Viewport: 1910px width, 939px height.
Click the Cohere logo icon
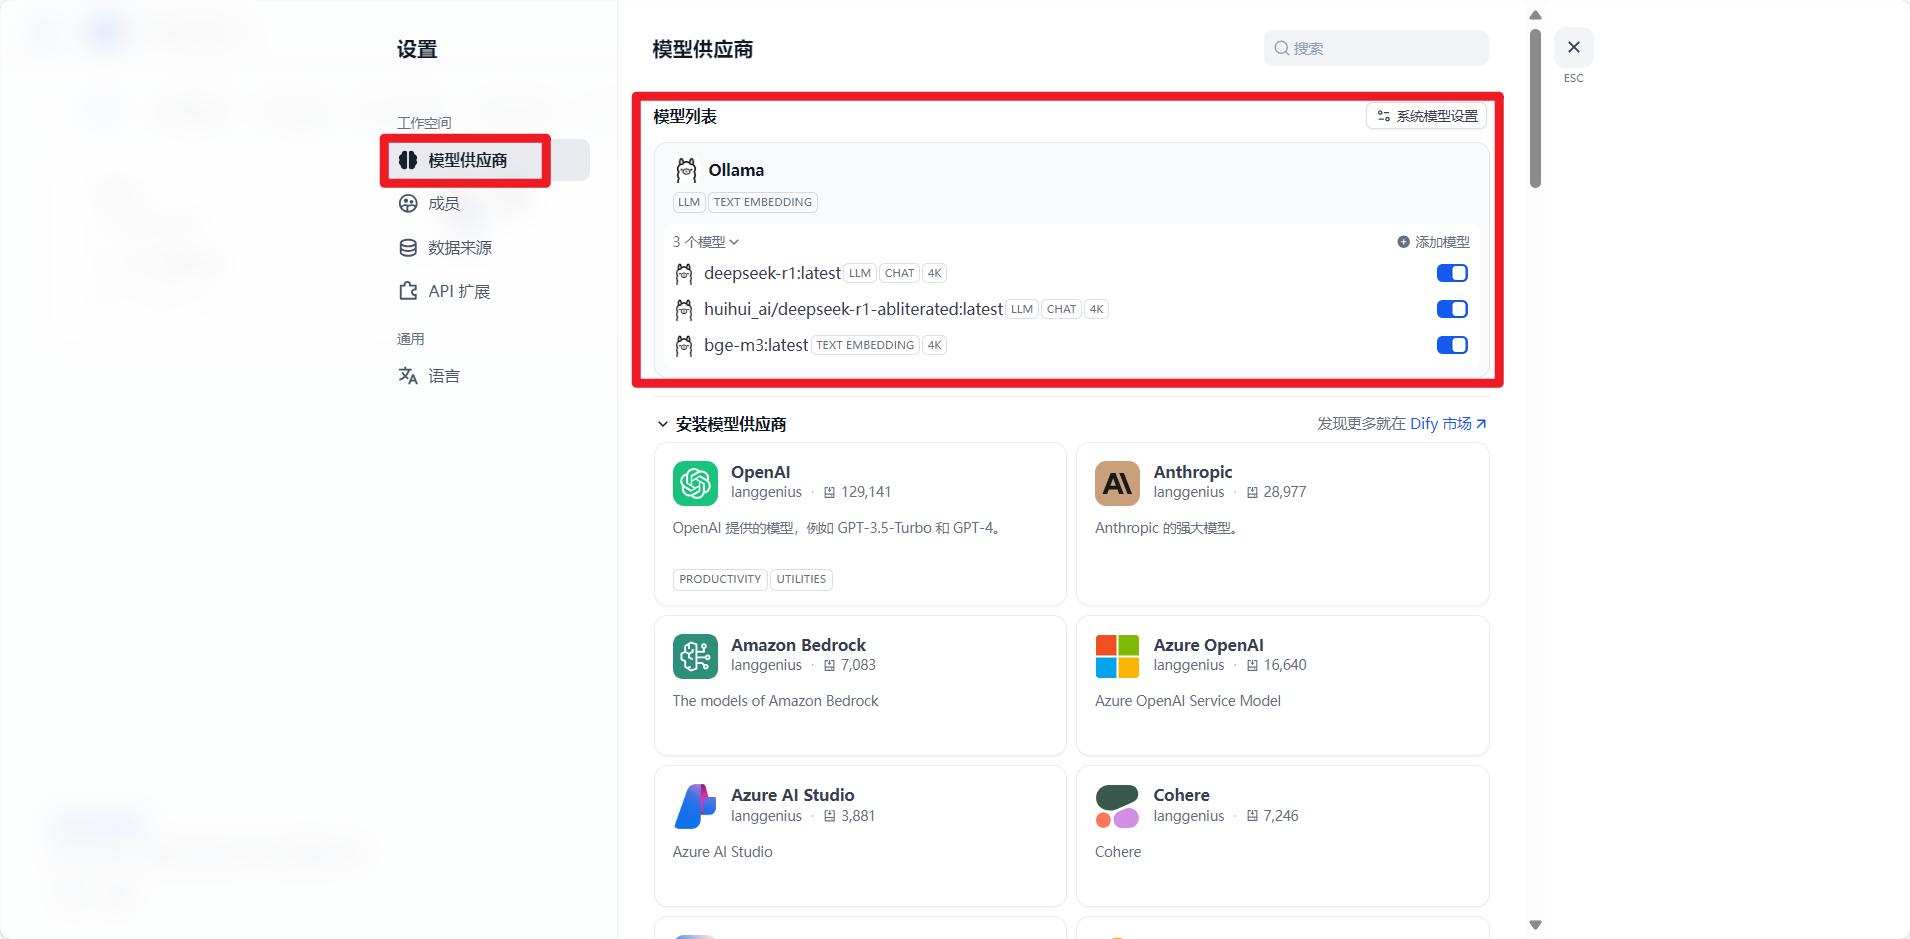[1117, 806]
